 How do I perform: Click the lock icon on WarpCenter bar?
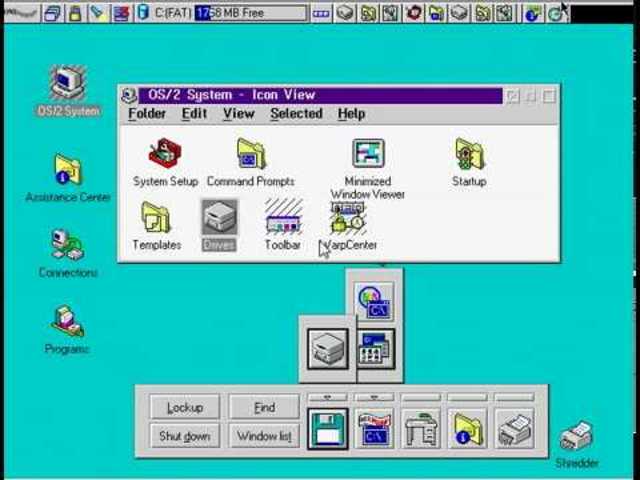74,13
